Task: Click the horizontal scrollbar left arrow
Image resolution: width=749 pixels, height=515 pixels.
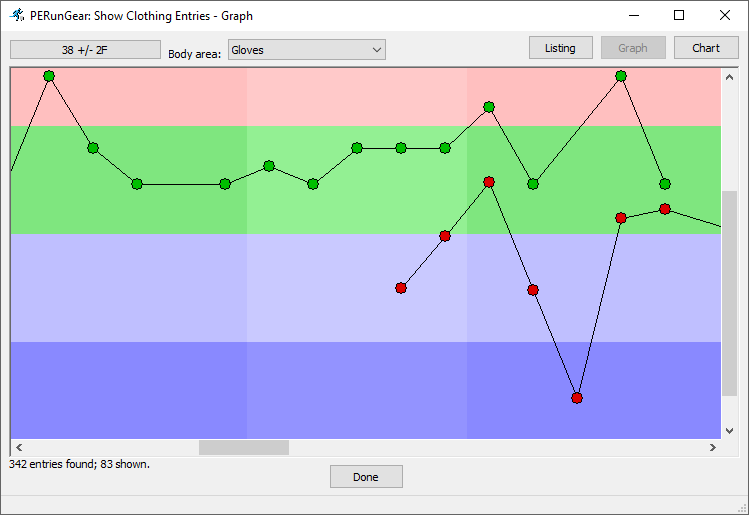Action: click(x=19, y=447)
